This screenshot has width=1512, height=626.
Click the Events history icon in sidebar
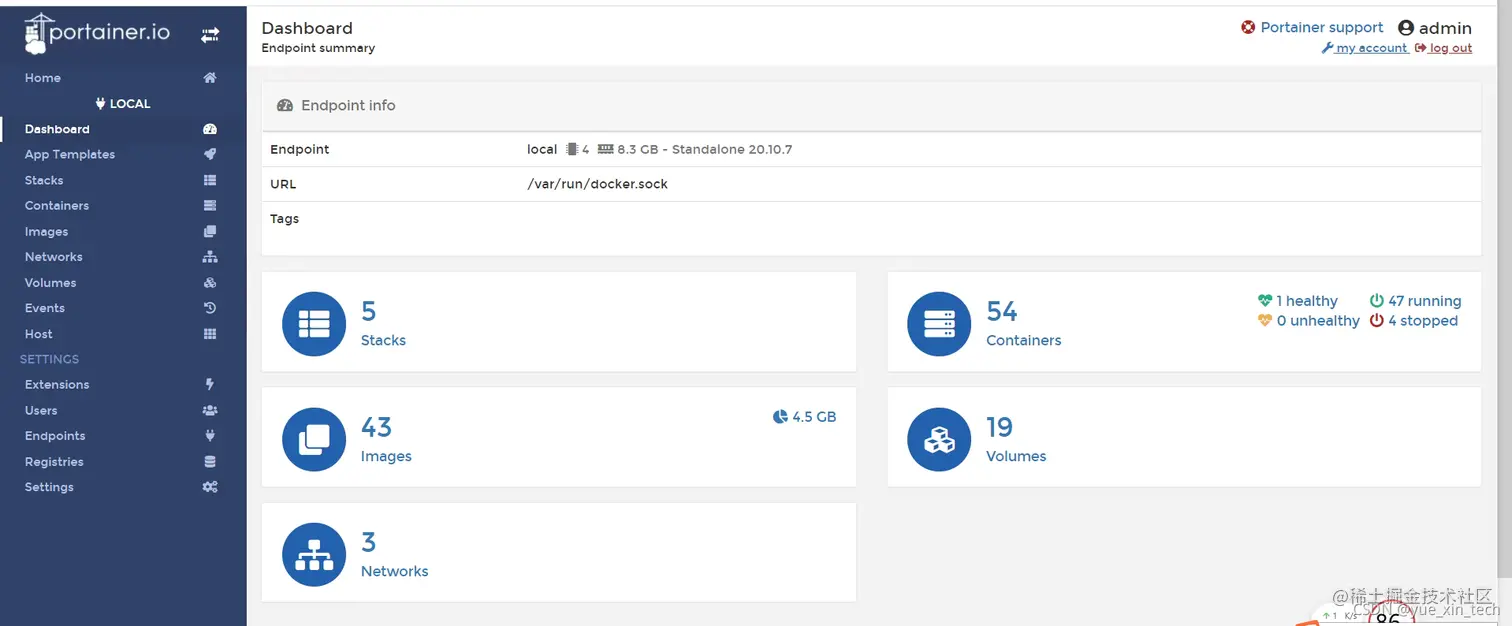pyautogui.click(x=210, y=308)
